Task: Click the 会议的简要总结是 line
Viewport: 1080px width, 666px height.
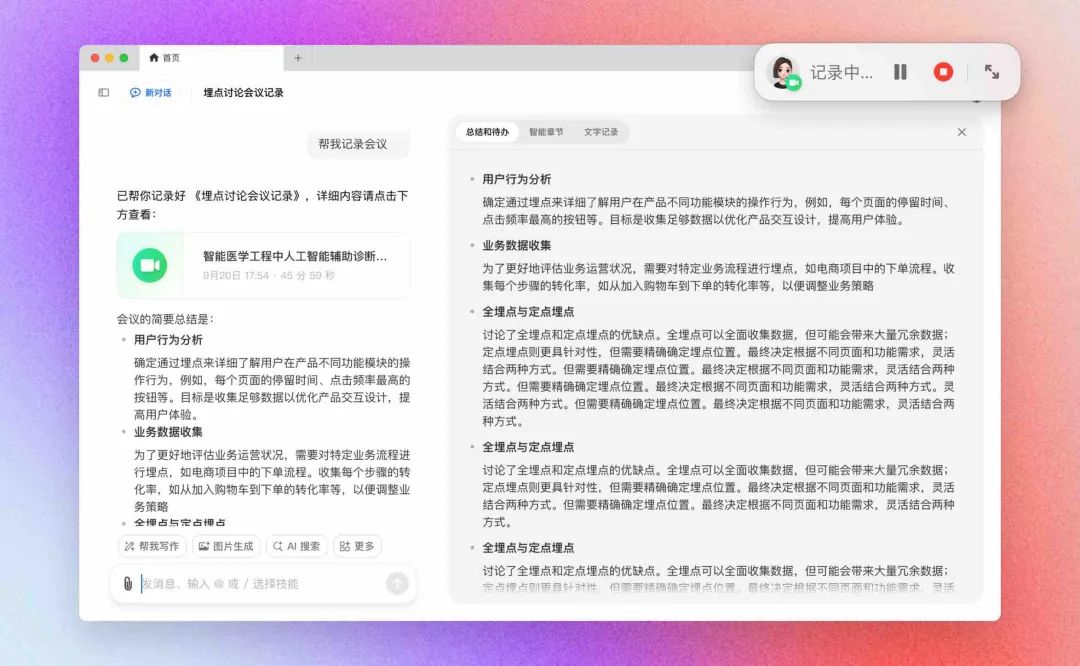Action: point(165,319)
